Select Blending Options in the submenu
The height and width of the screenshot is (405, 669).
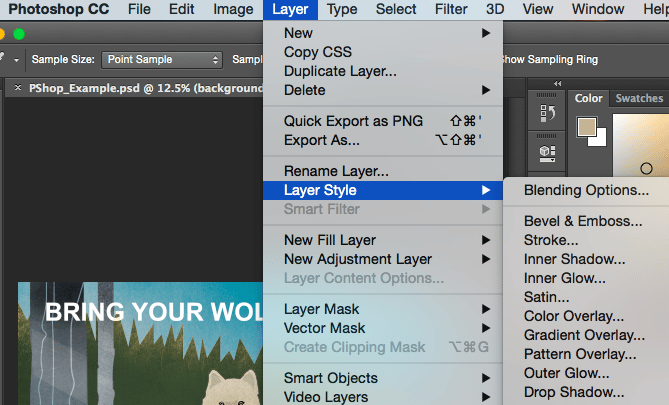(x=586, y=190)
